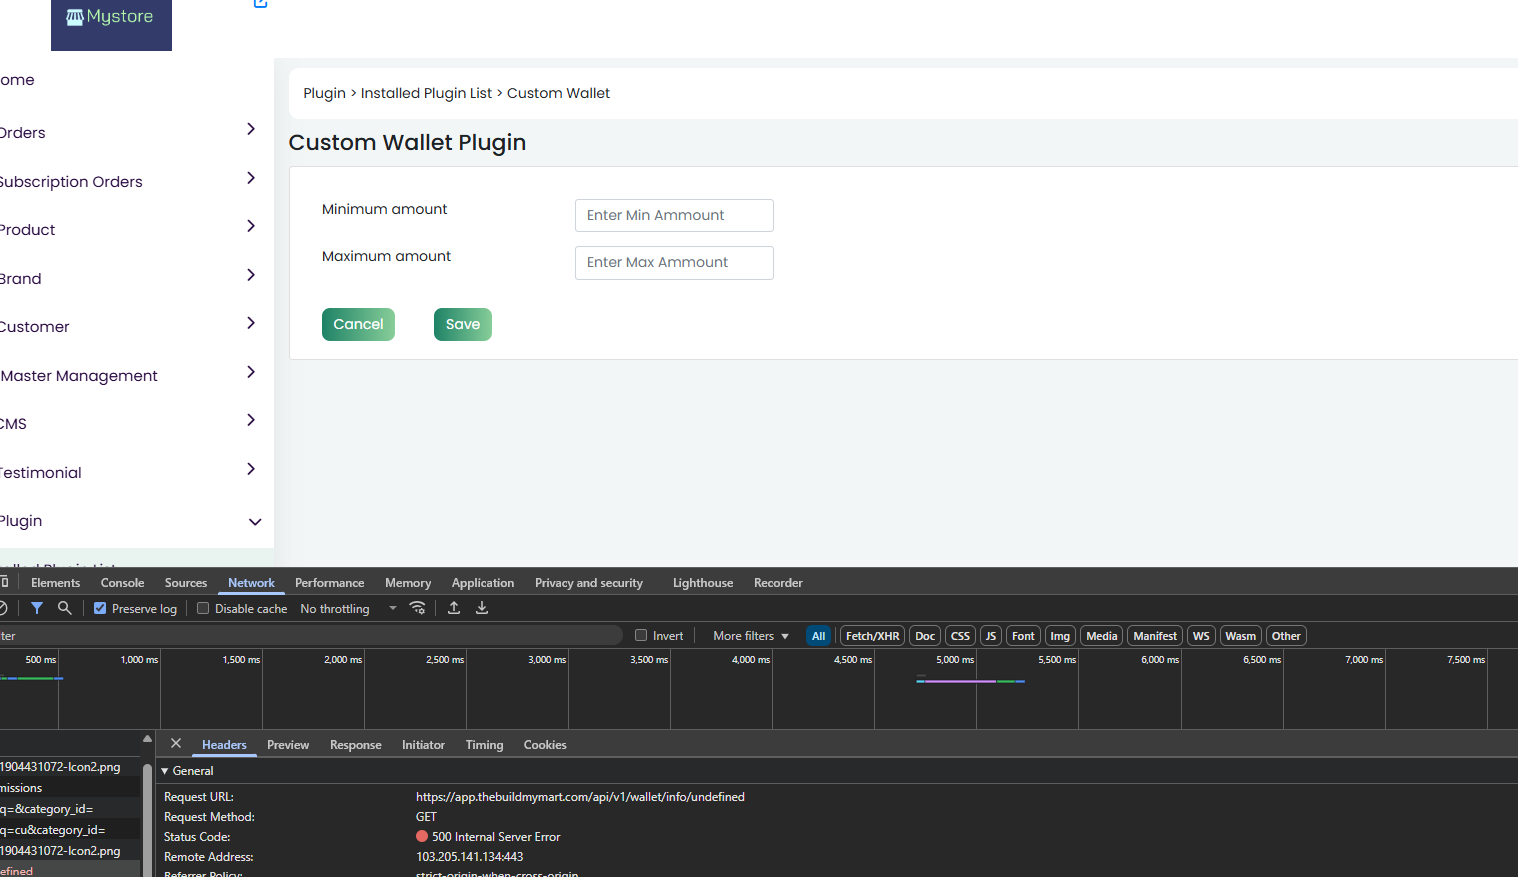Viewport: 1518px width, 877px height.
Task: Filter requests by Manifest type
Action: (x=1155, y=636)
